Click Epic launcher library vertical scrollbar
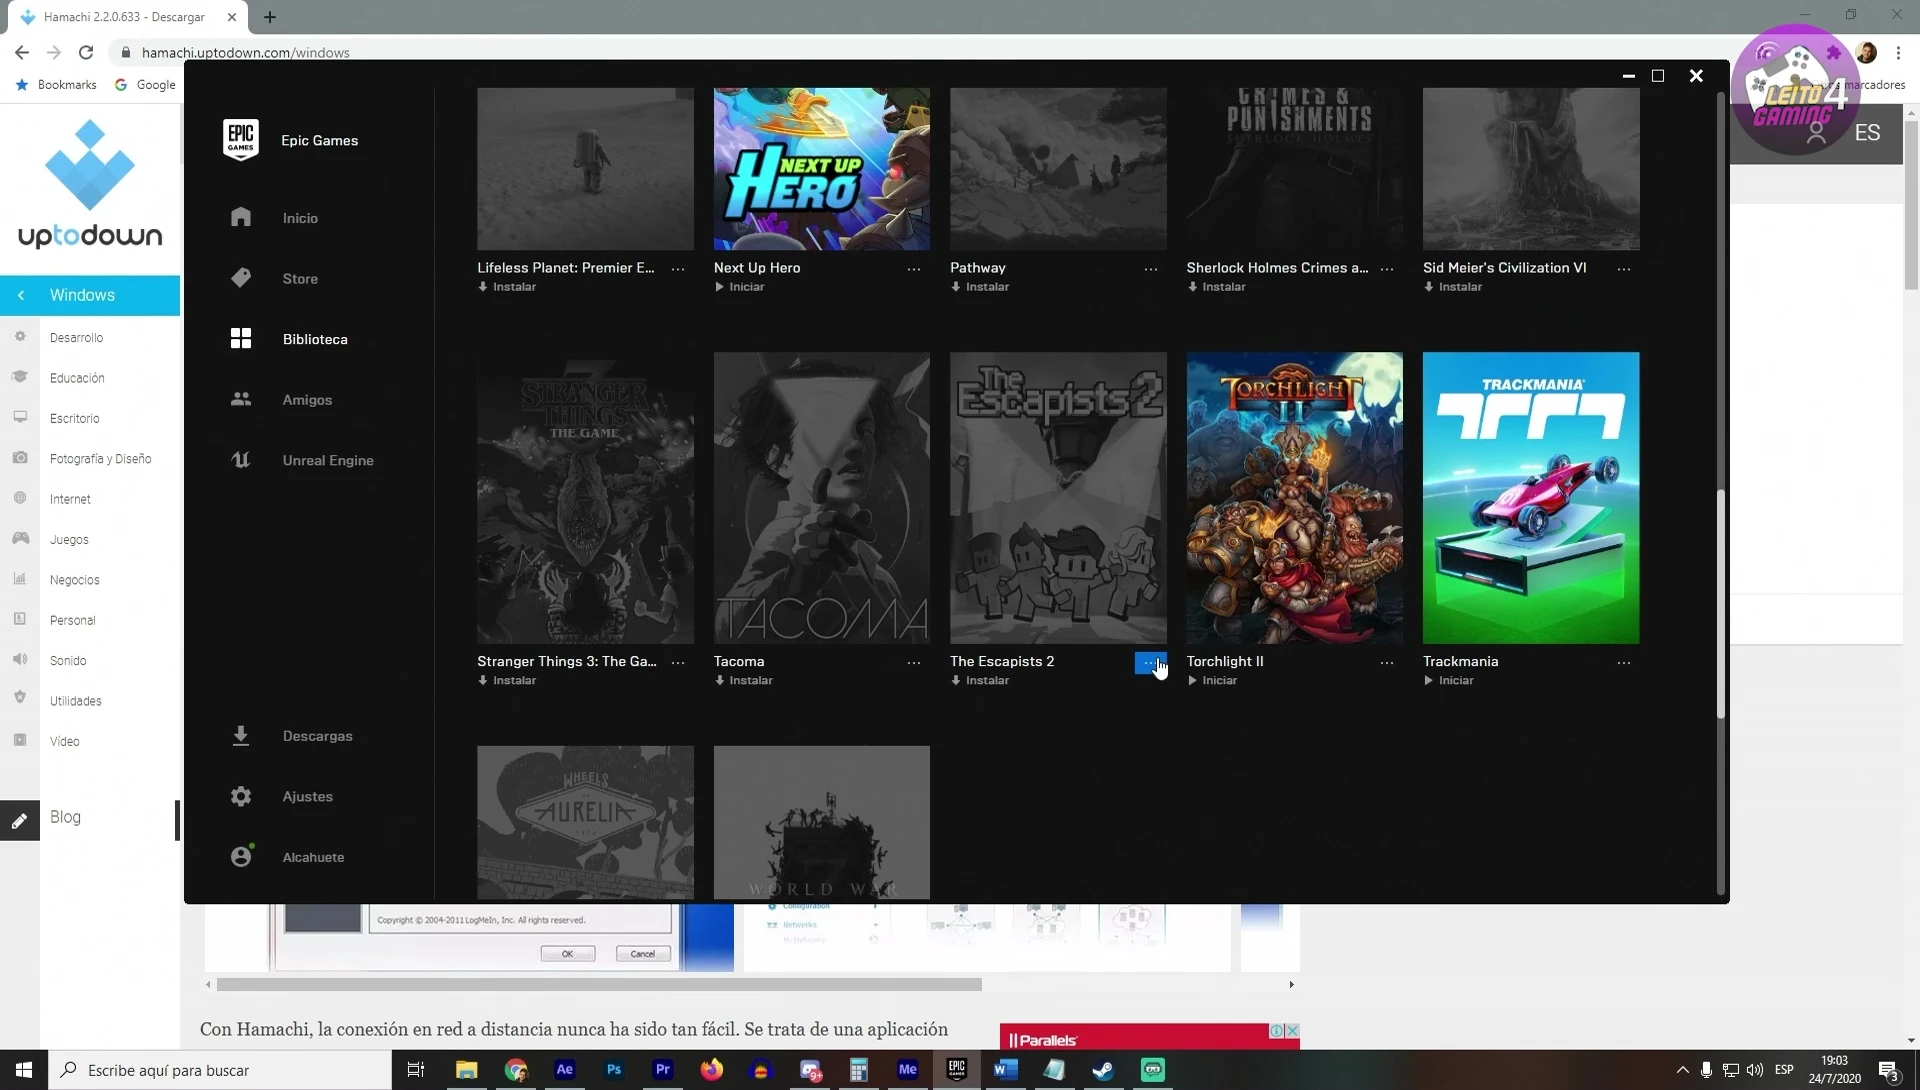 coord(1720,604)
